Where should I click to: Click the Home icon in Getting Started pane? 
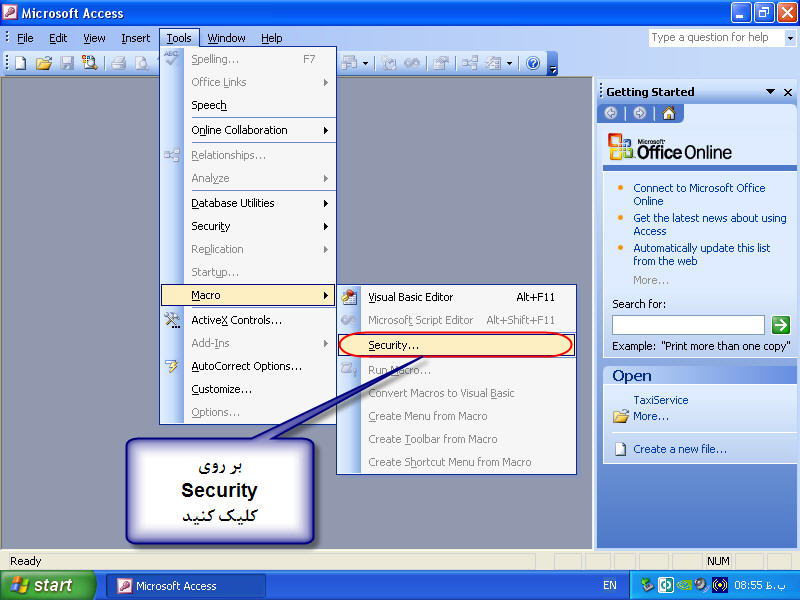click(668, 113)
